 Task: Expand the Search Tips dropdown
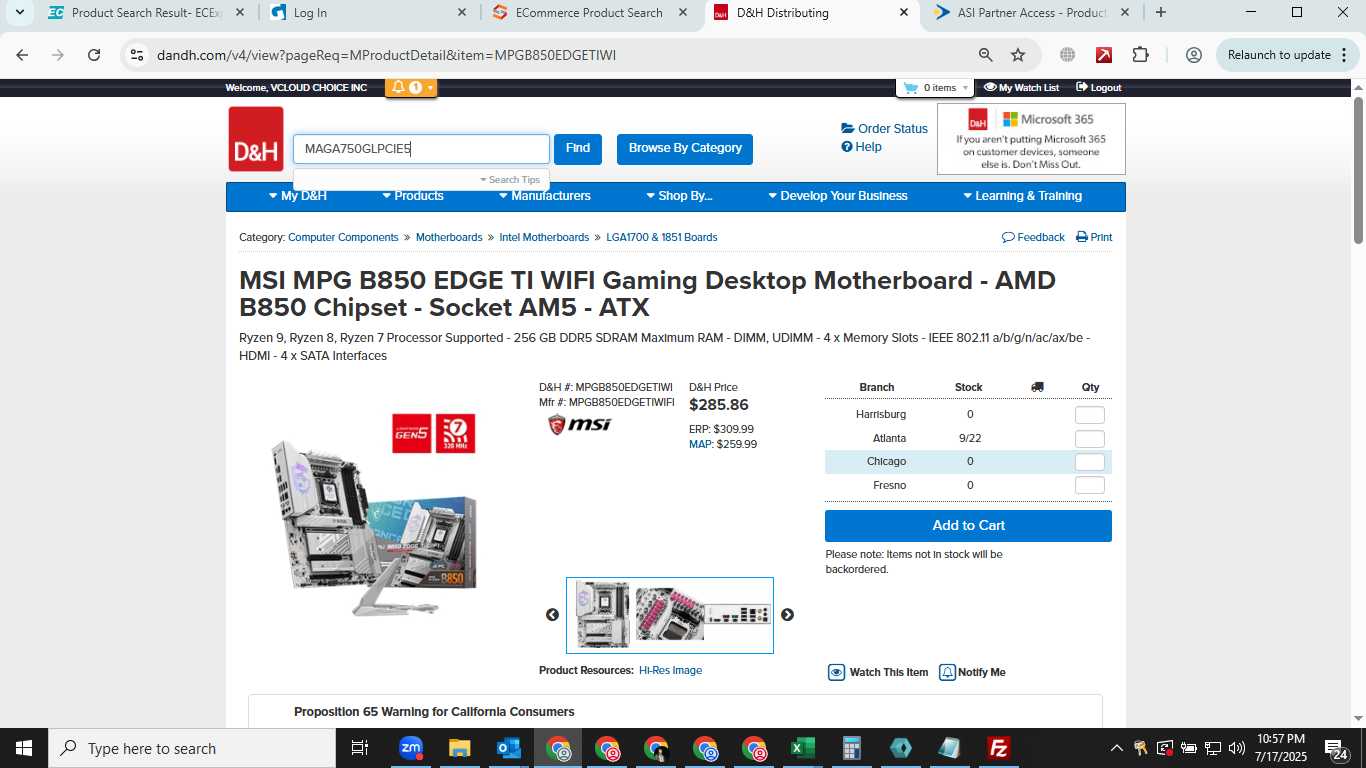510,180
